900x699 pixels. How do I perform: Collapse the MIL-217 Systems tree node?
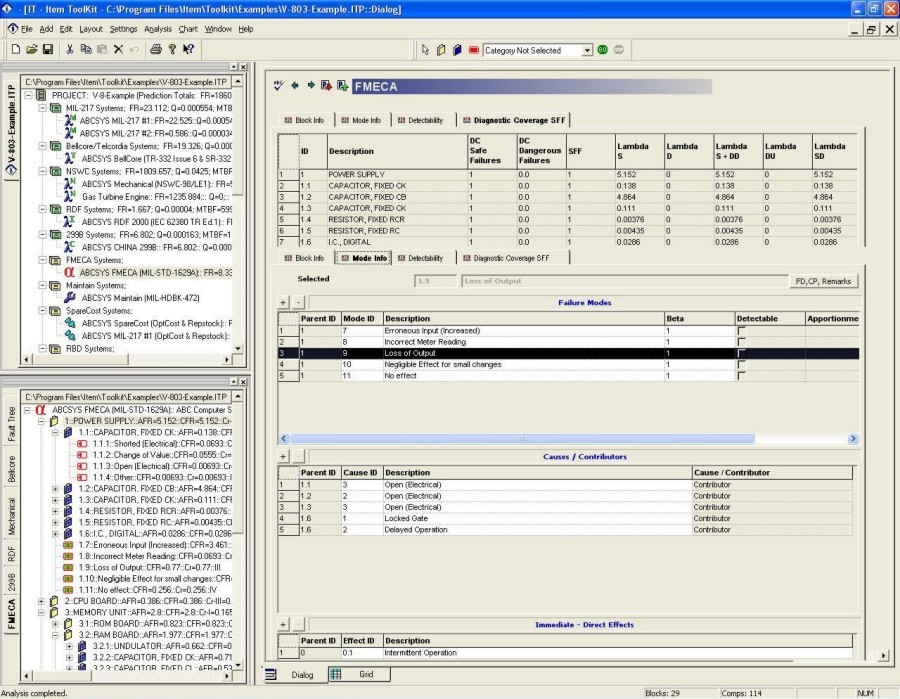click(42, 108)
